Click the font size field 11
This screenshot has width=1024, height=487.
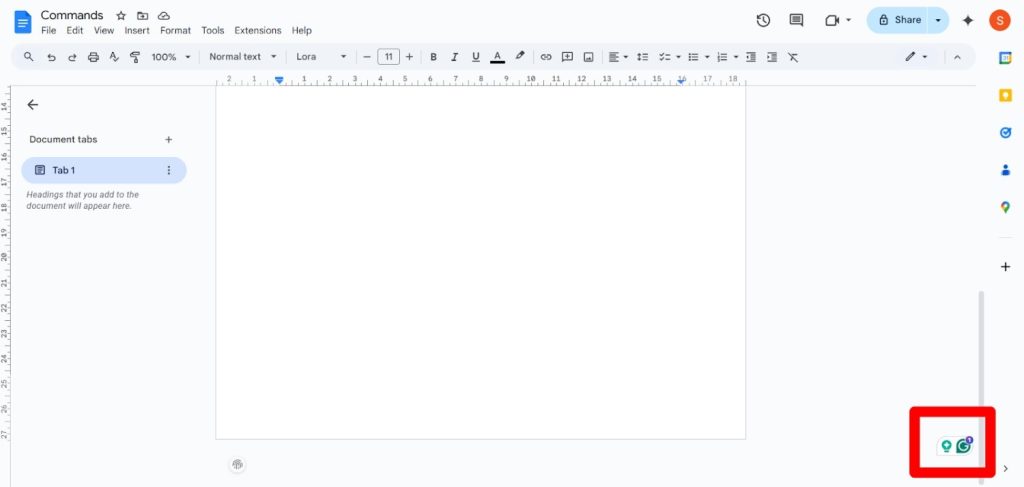[389, 57]
